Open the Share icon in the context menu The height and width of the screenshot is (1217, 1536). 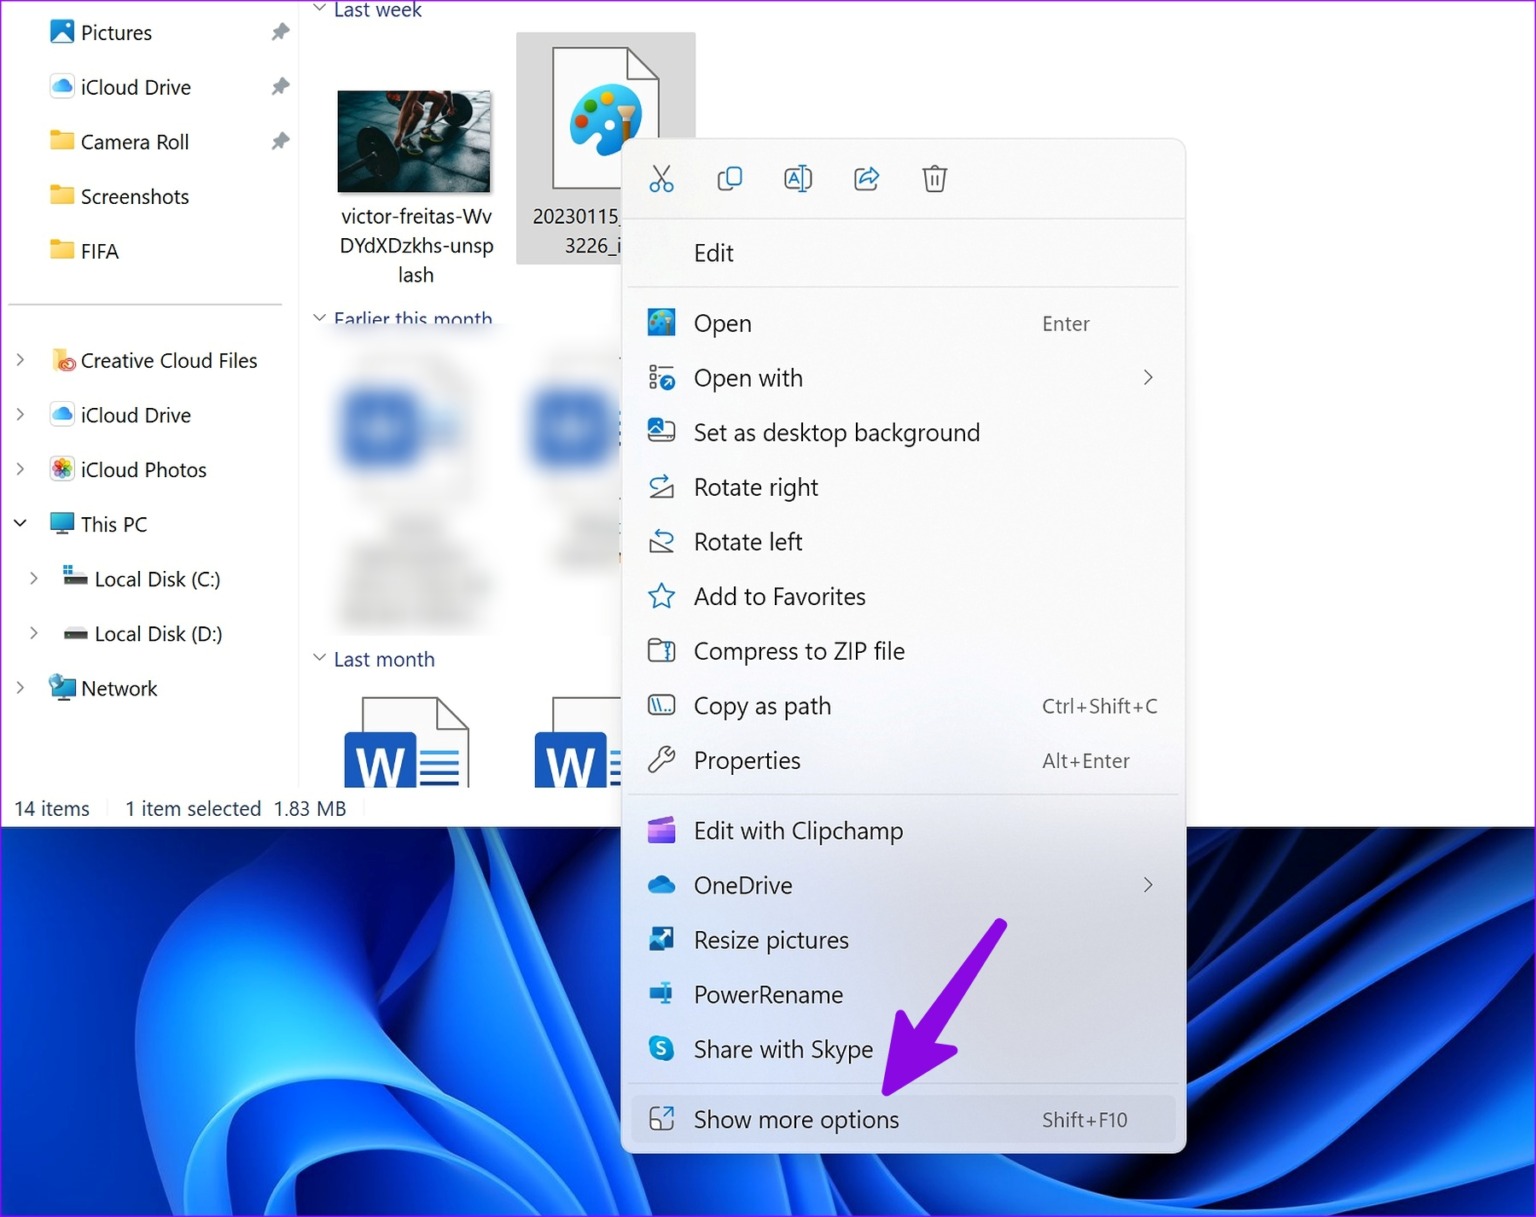pyautogui.click(x=865, y=178)
